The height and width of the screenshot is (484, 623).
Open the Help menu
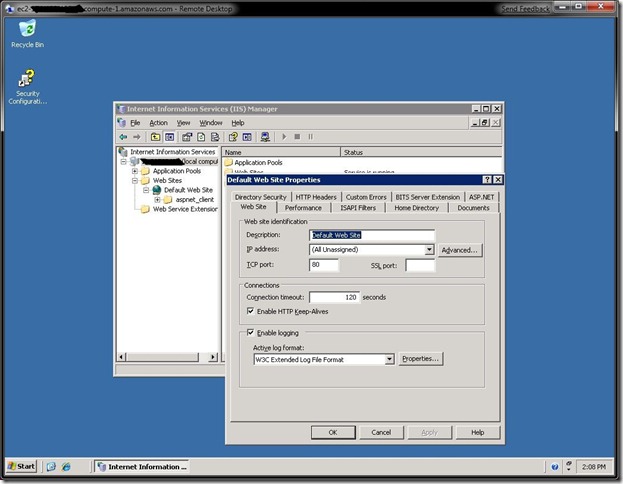tap(238, 123)
